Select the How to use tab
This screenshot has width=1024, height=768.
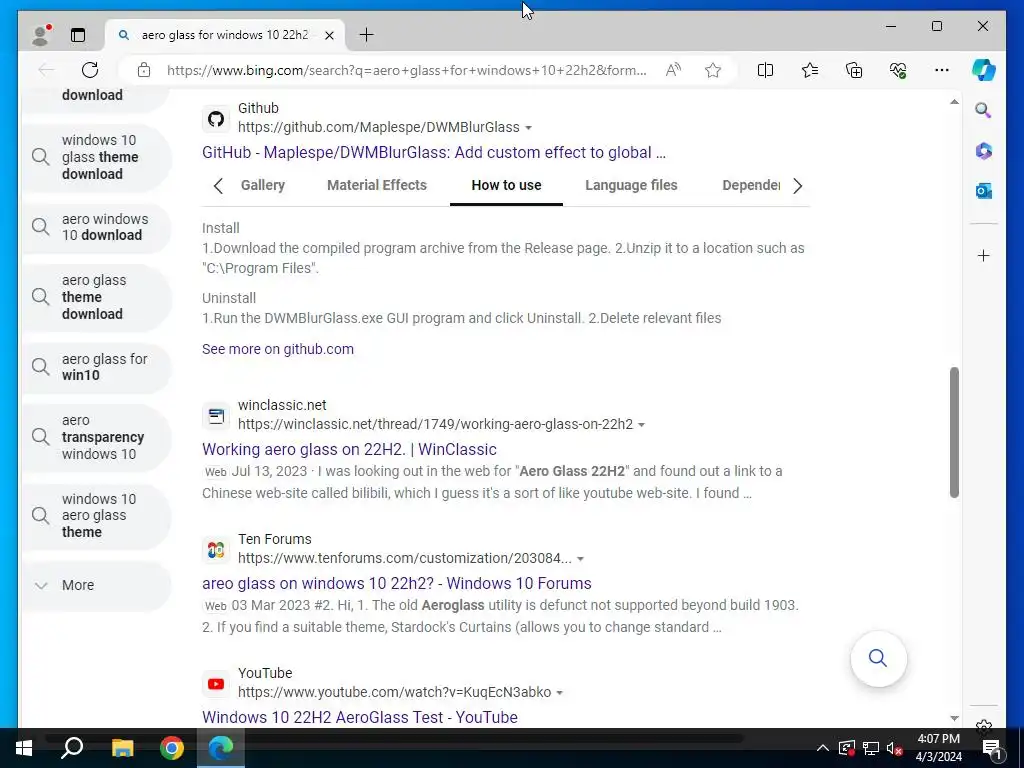[x=506, y=185]
